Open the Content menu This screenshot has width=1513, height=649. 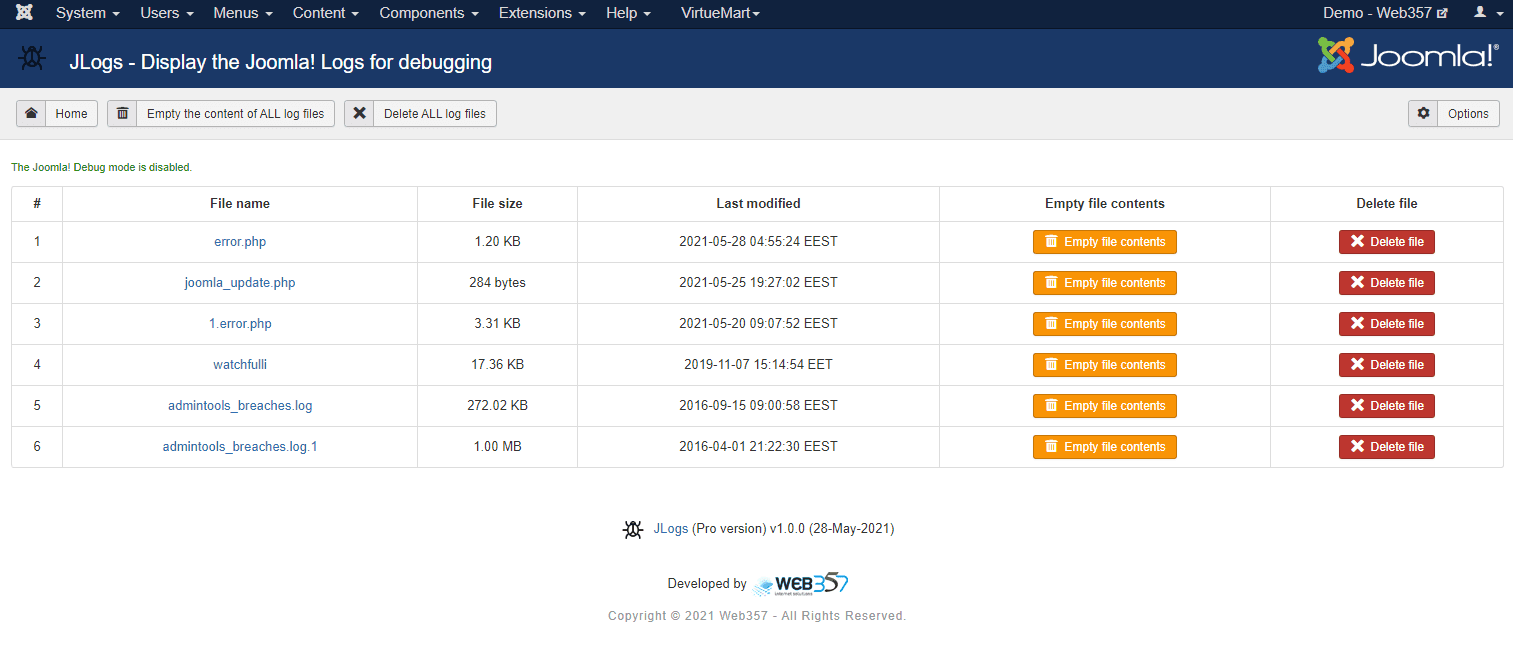326,13
